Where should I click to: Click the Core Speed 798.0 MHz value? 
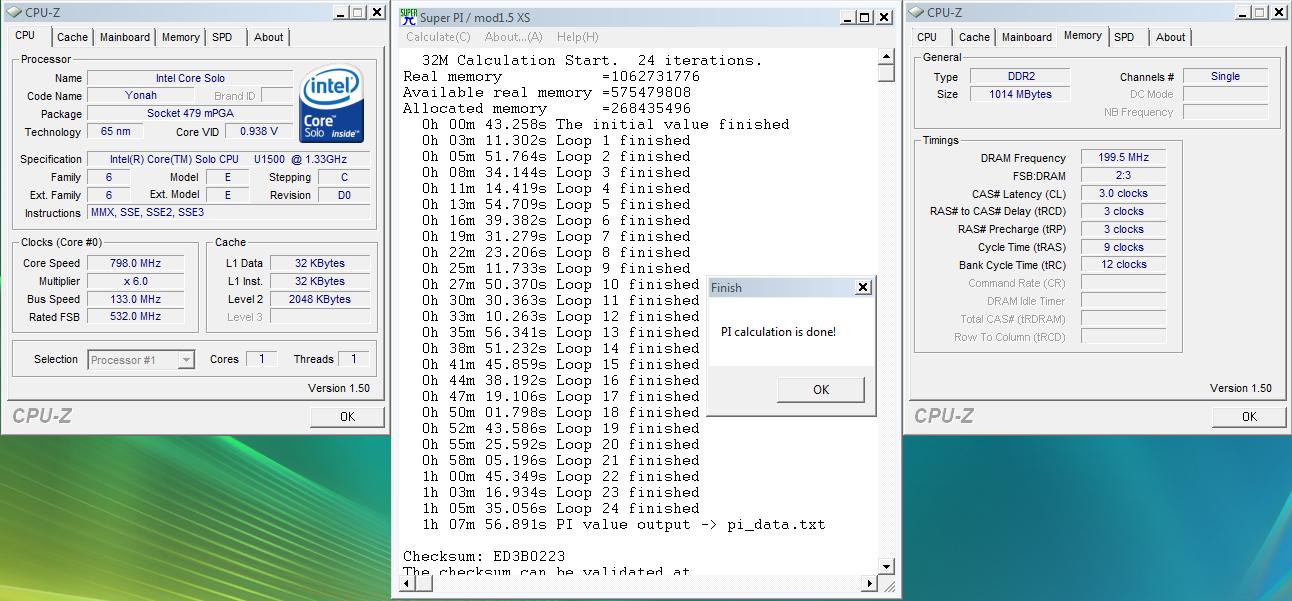pyautogui.click(x=135, y=264)
